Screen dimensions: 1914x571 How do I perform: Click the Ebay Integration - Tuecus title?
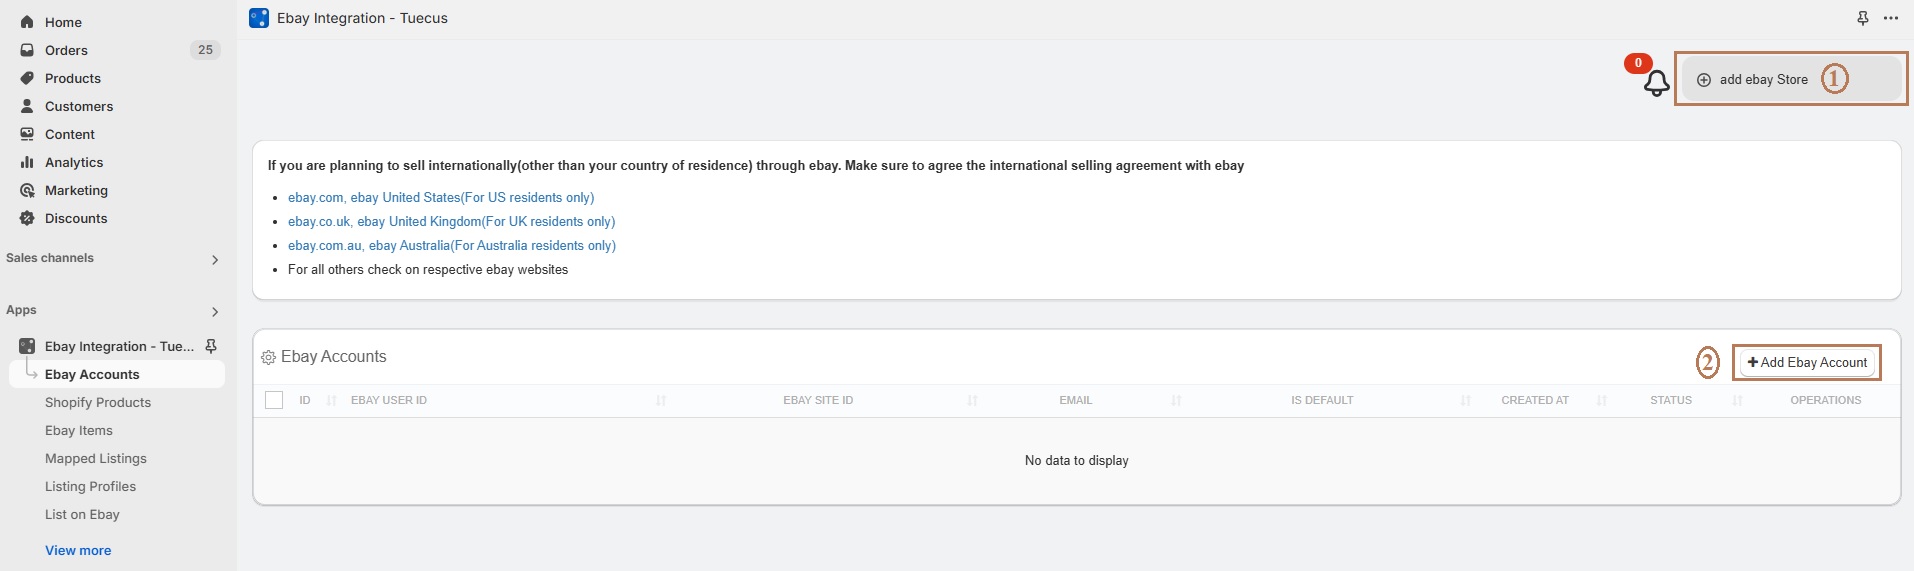(362, 18)
